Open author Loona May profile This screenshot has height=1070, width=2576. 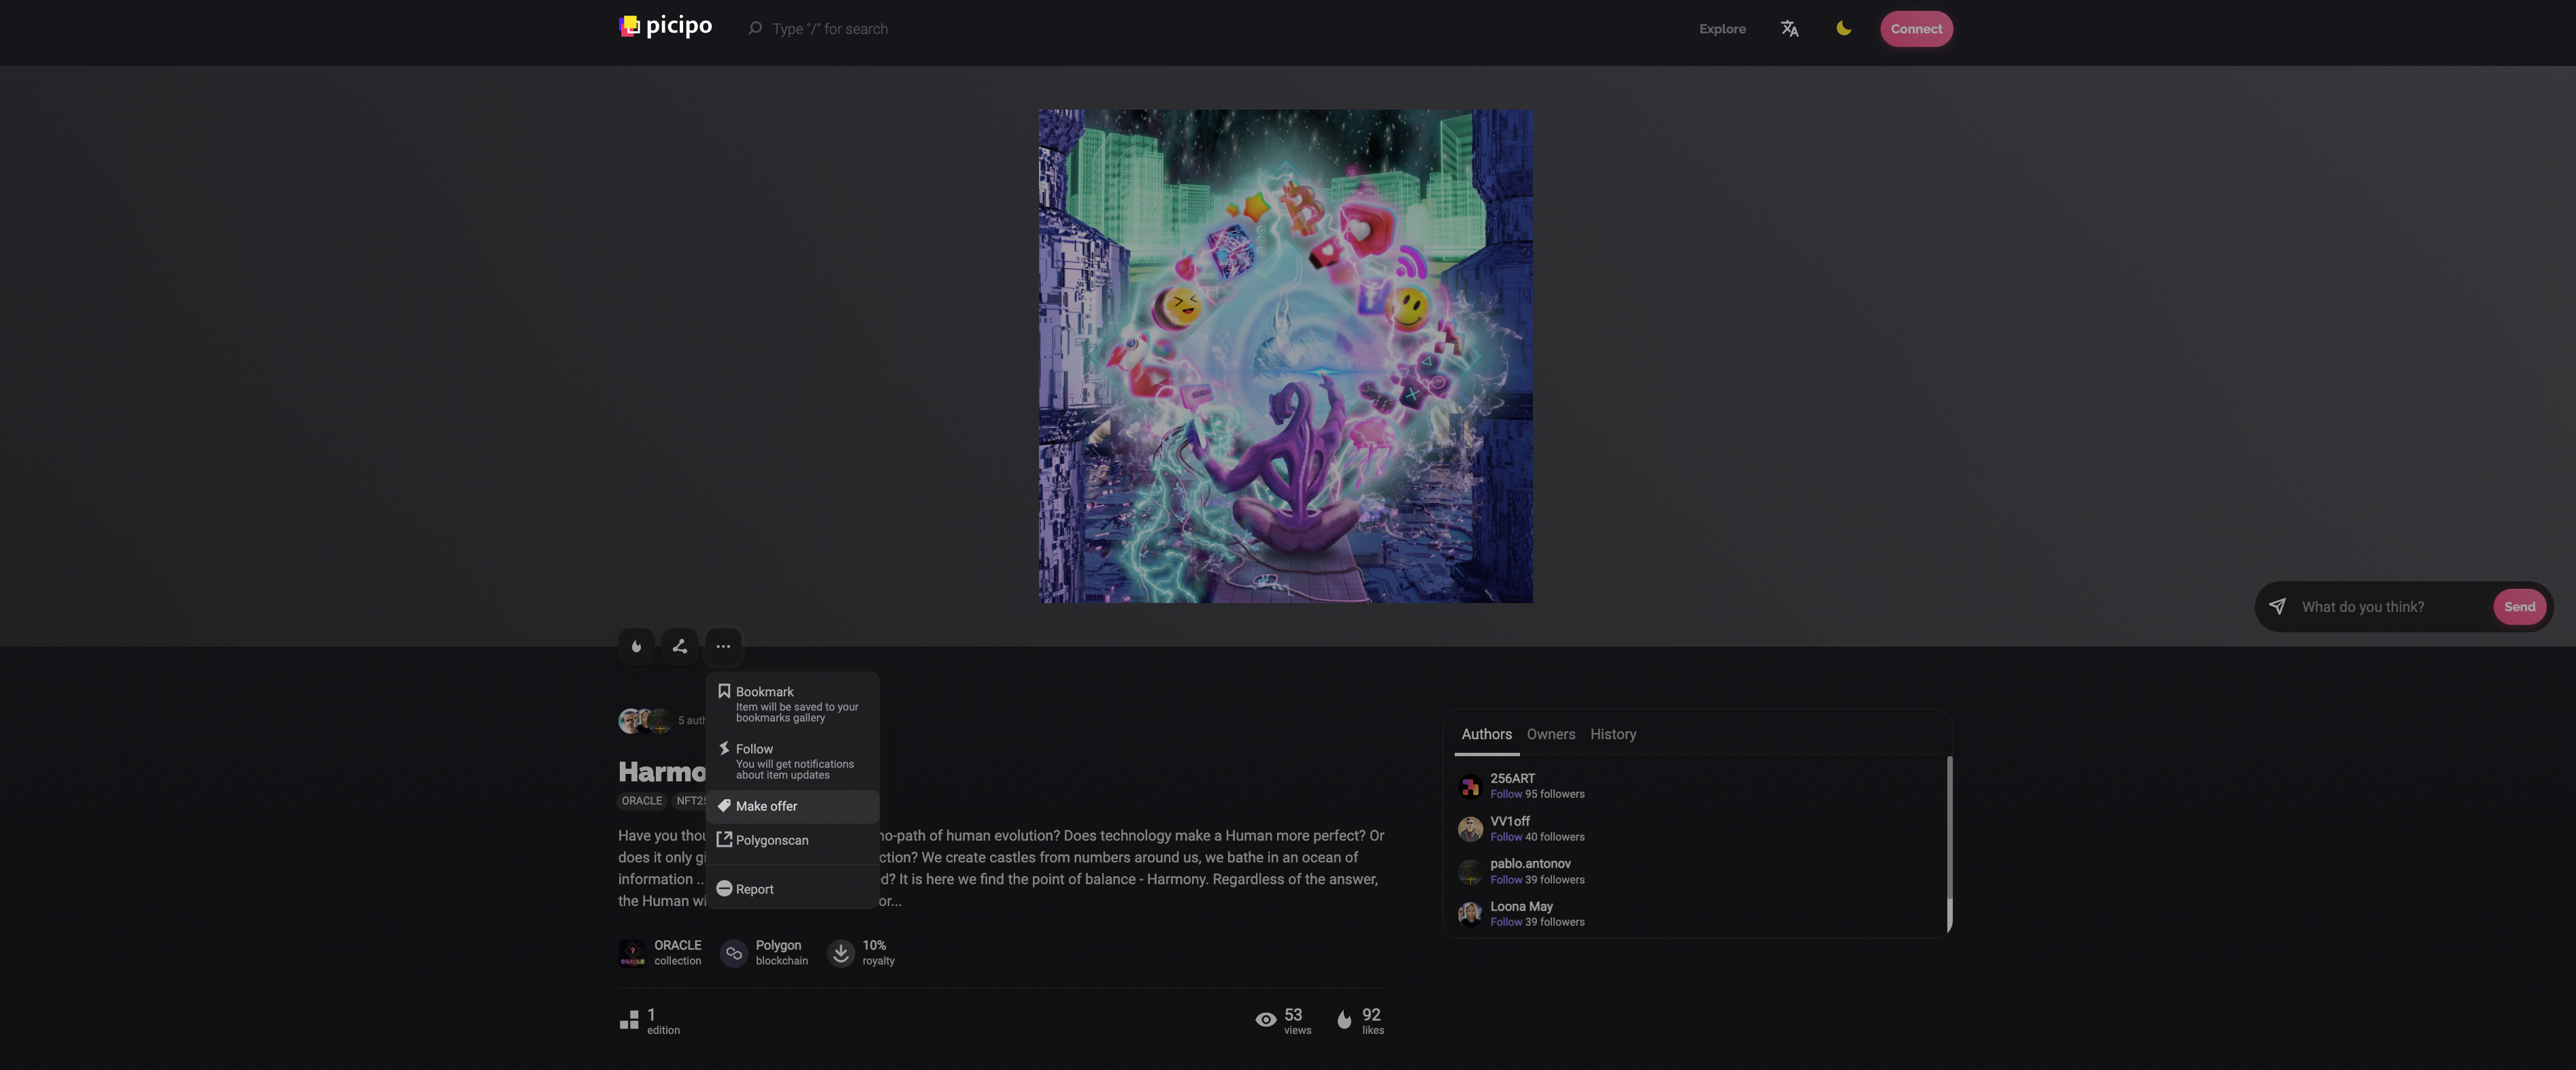pos(1521,906)
